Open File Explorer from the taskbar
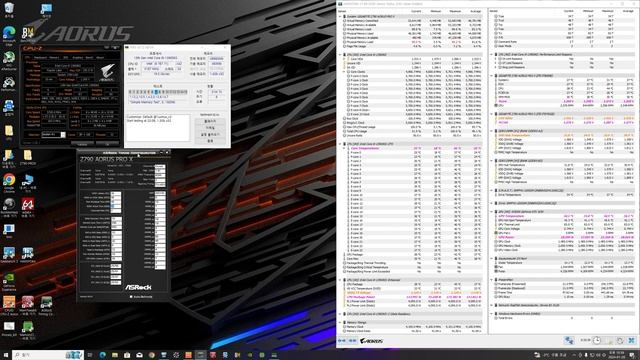640x360 pixels. [115, 355]
